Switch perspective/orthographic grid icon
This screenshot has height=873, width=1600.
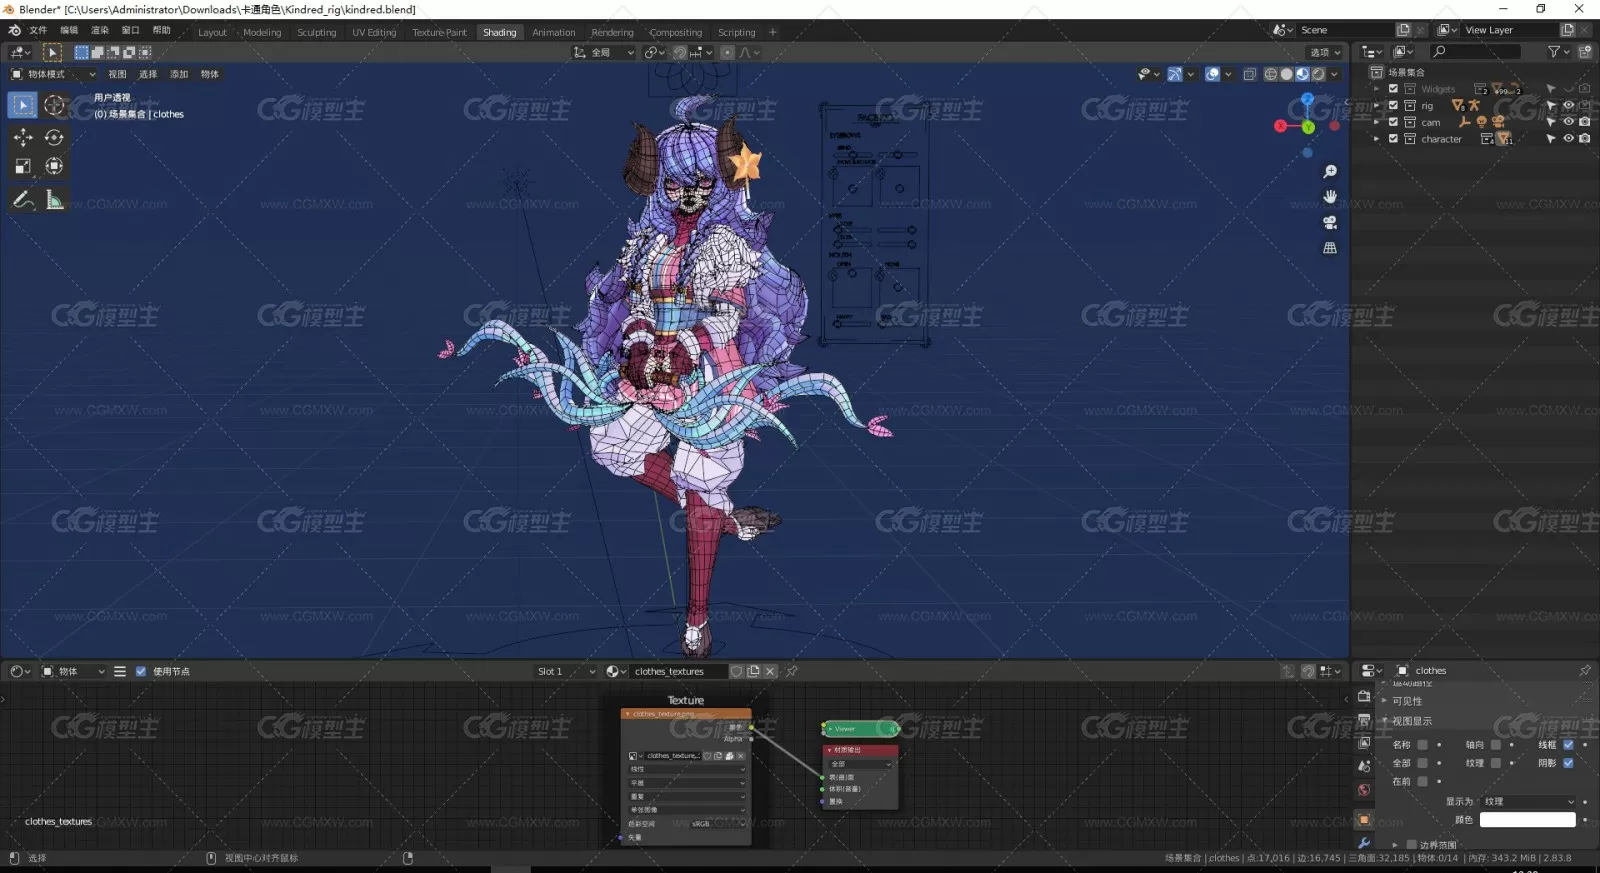[x=1330, y=247]
